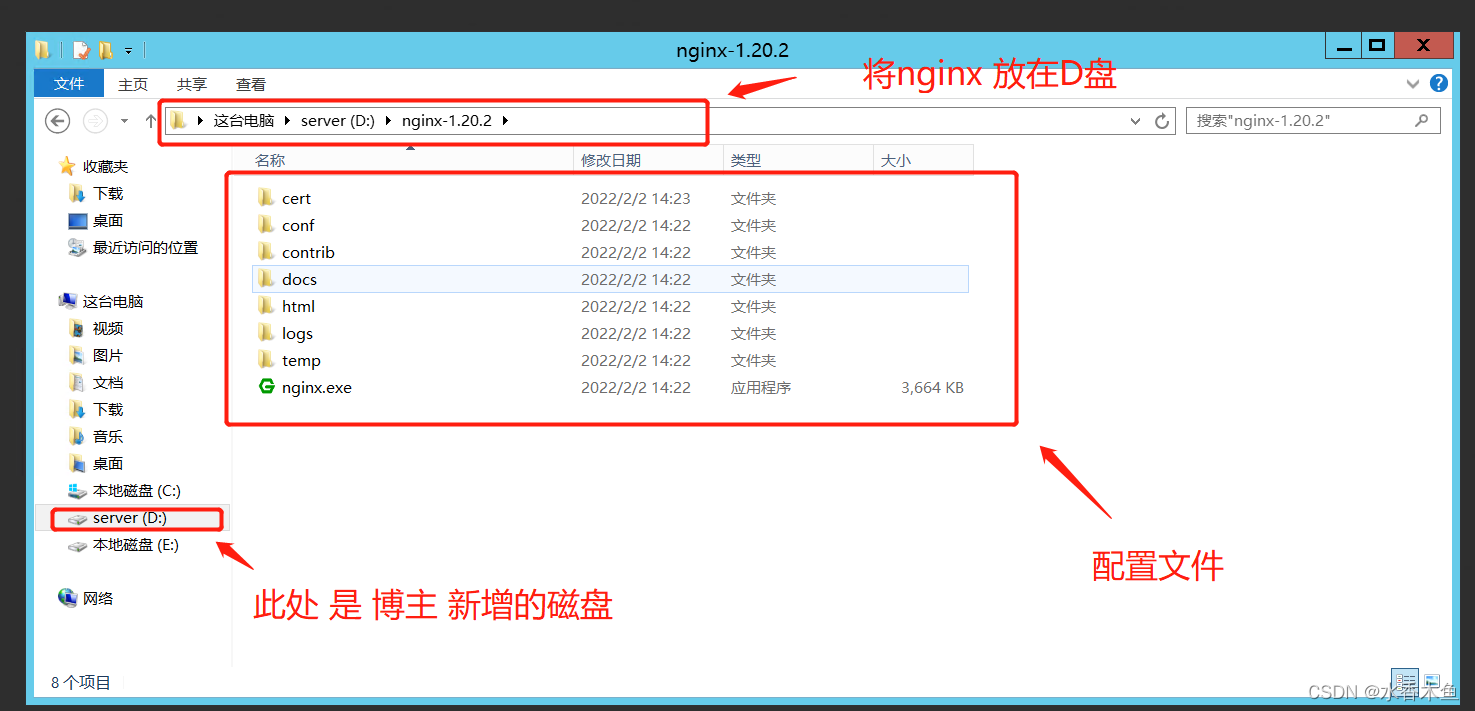The width and height of the screenshot is (1475, 711).
Task: Open address bar history dropdown arrow
Action: [x=1135, y=121]
